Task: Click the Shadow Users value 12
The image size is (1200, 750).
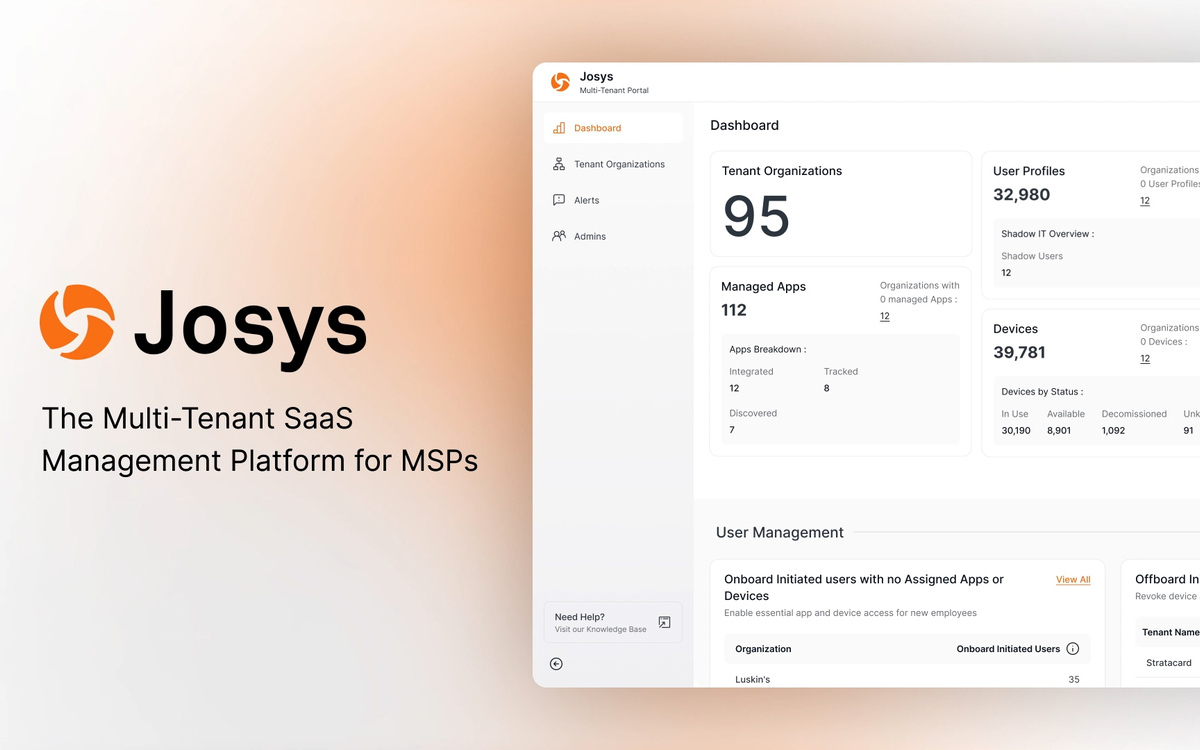Action: point(1006,273)
